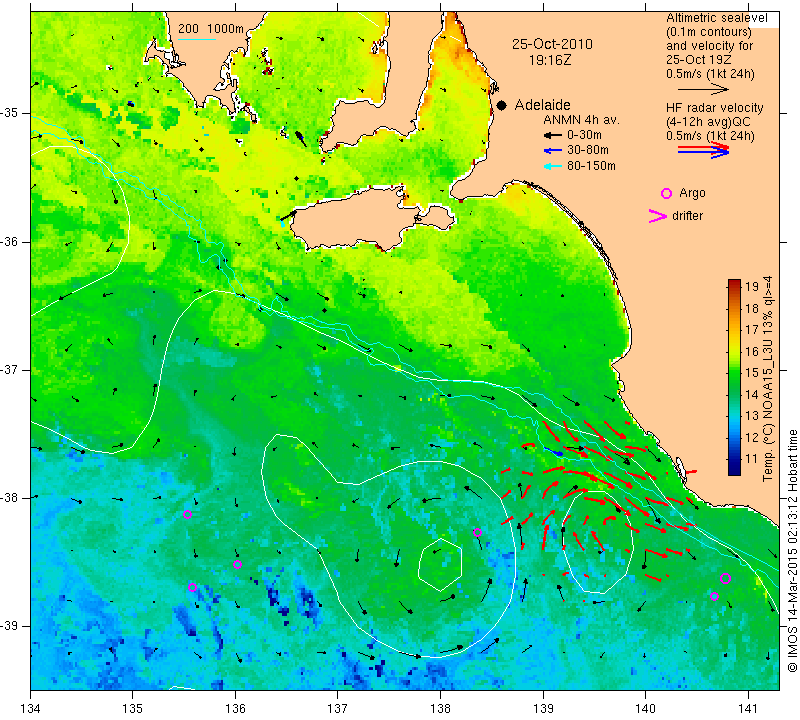Click latitude label -35 on the left axis

(9, 113)
